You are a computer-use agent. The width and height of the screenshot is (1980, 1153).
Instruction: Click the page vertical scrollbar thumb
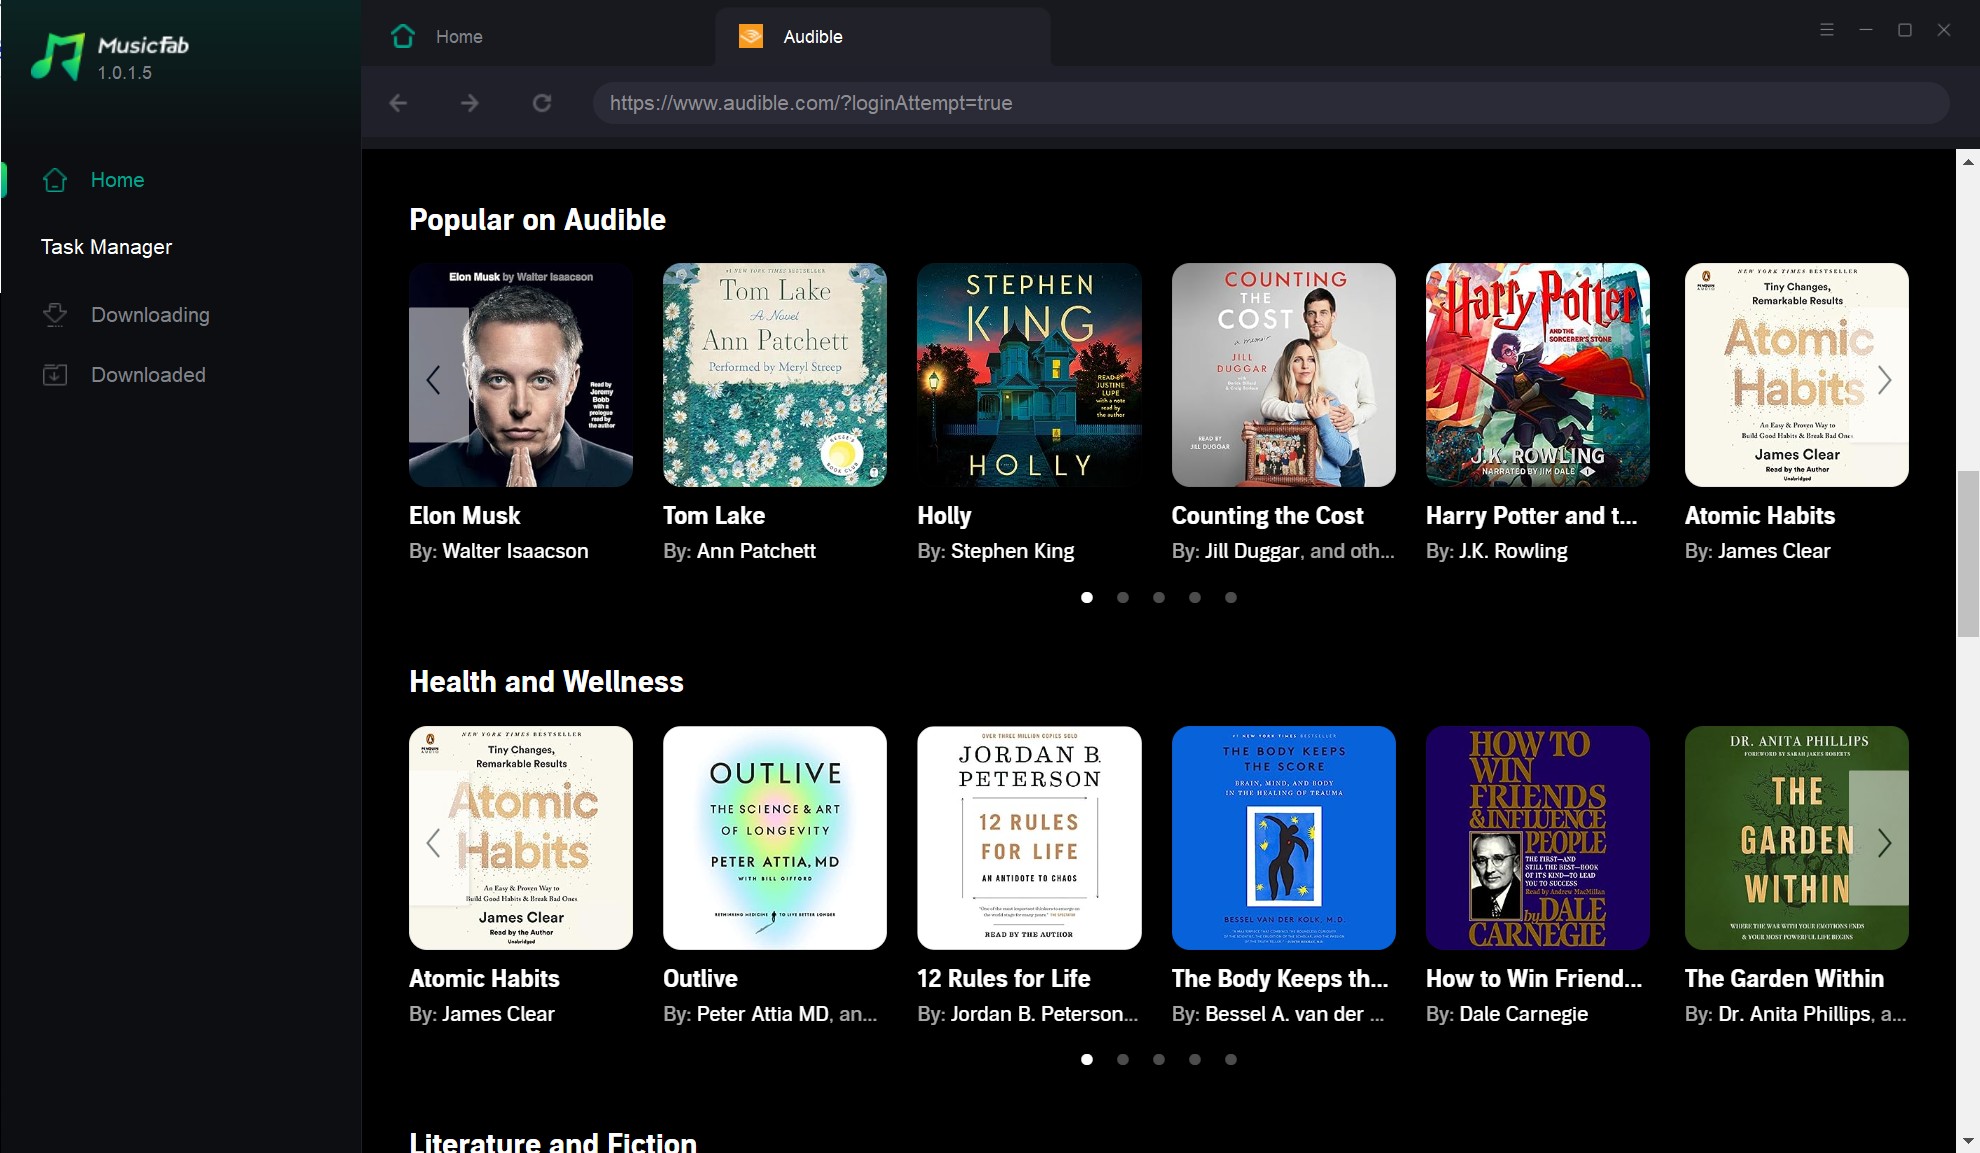pyautogui.click(x=1967, y=553)
